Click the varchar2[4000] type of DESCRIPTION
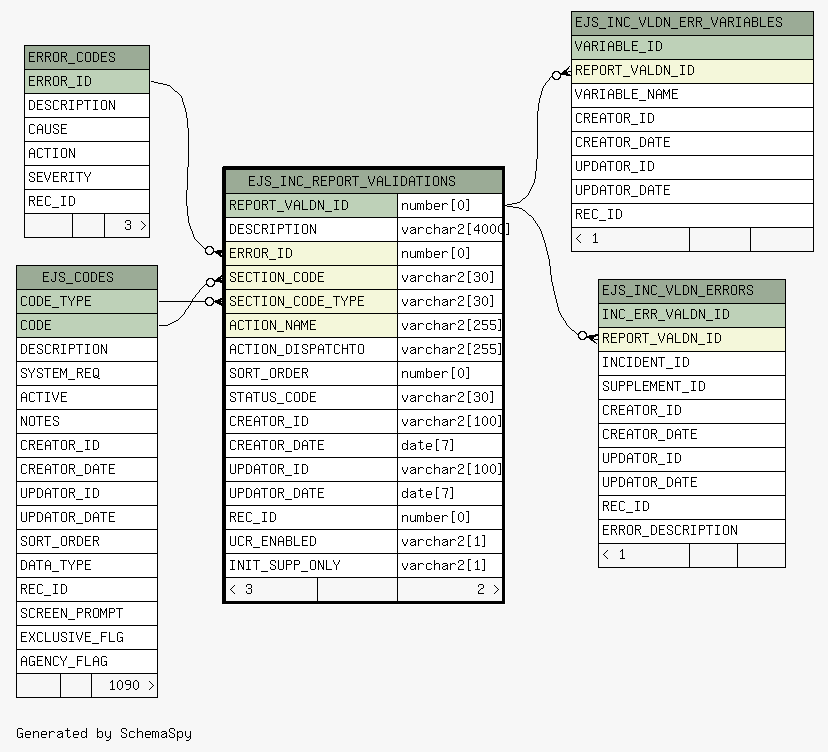 click(x=450, y=229)
